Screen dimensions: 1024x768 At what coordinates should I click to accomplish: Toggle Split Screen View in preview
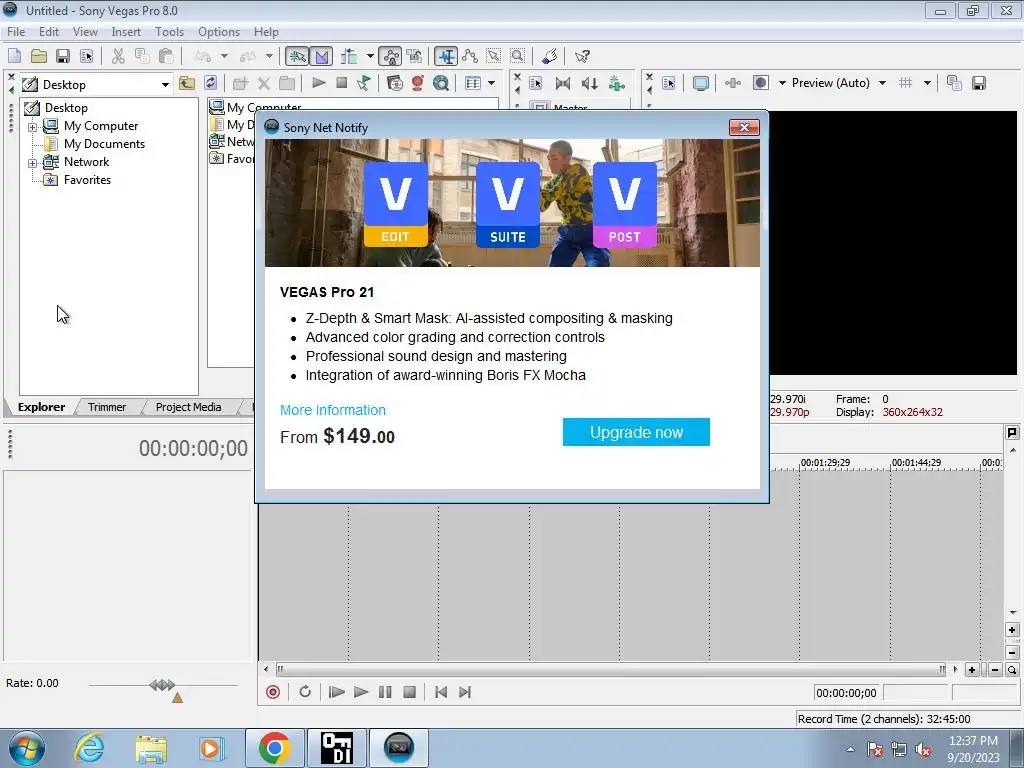[761, 83]
